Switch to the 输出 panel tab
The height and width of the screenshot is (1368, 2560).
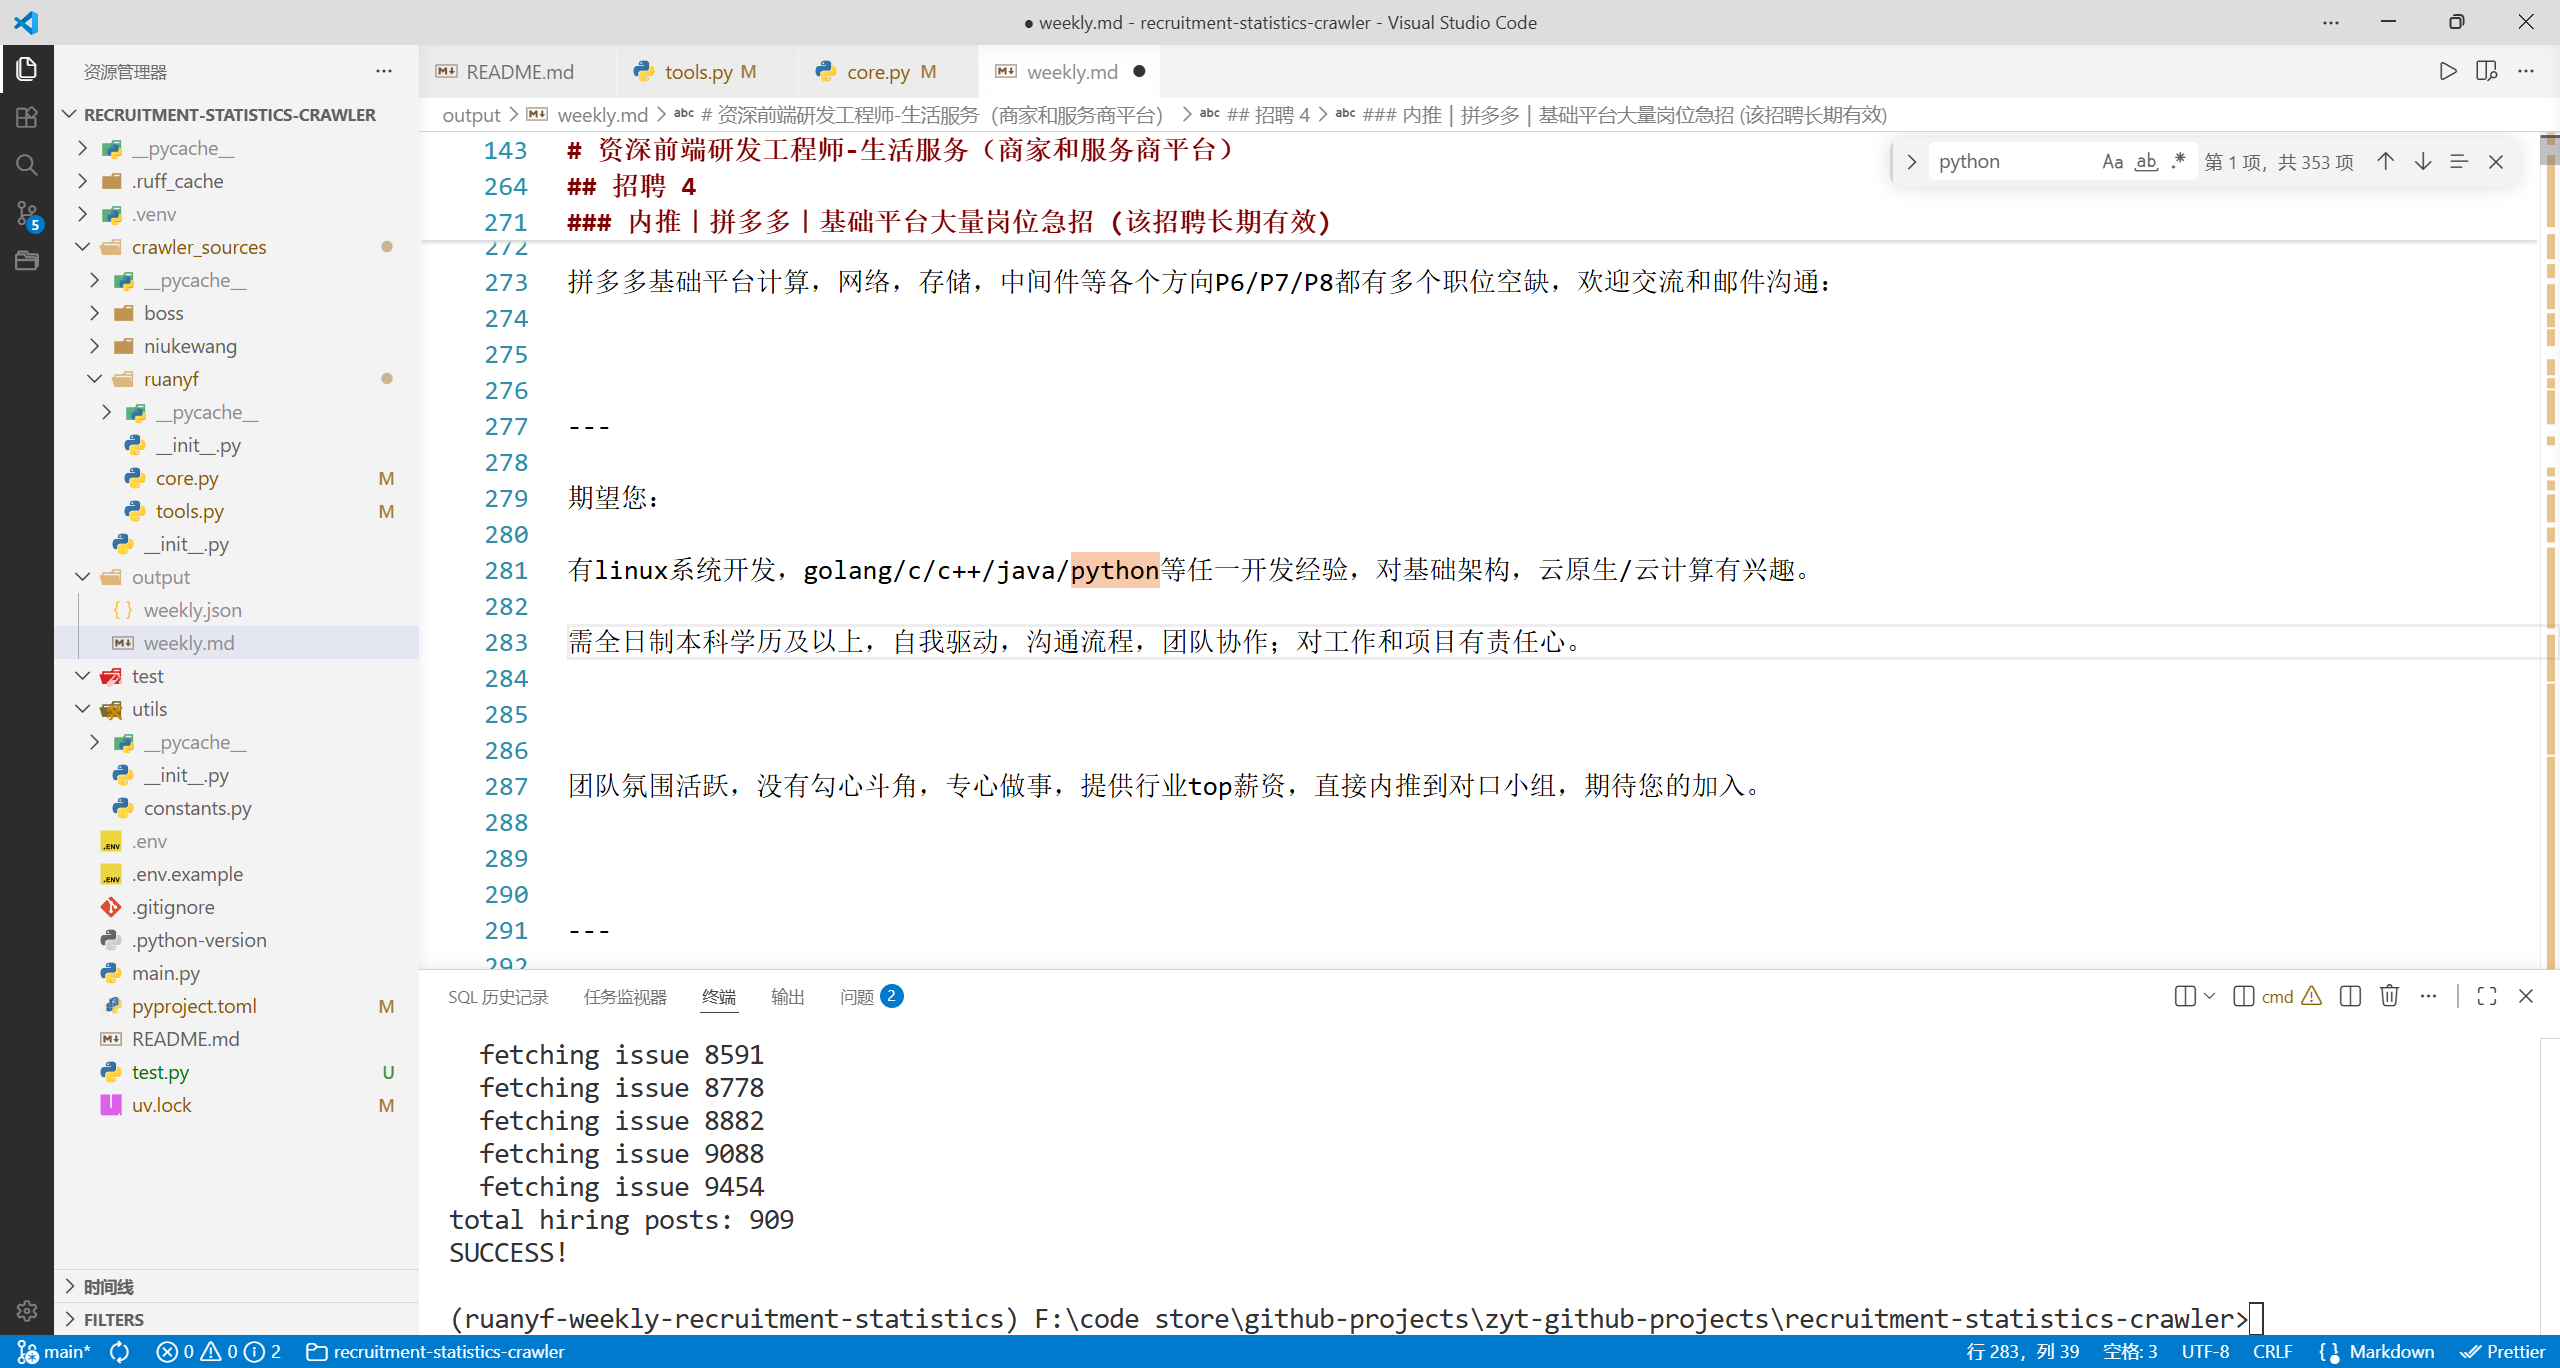click(787, 996)
